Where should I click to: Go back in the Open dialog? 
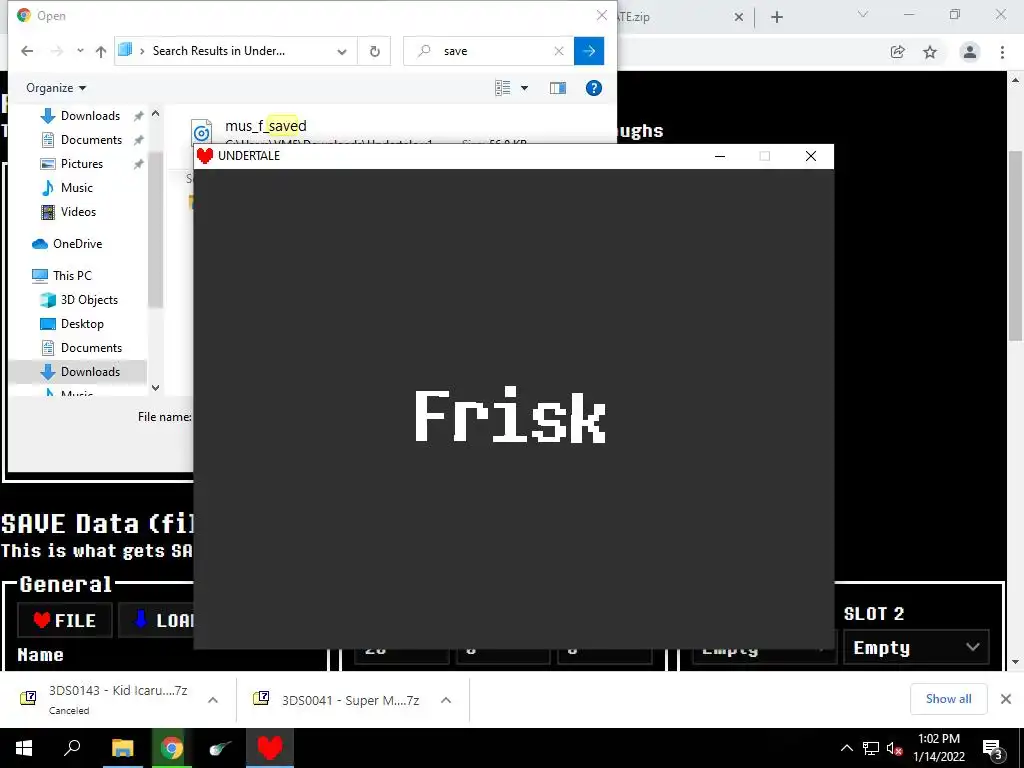pos(27,51)
